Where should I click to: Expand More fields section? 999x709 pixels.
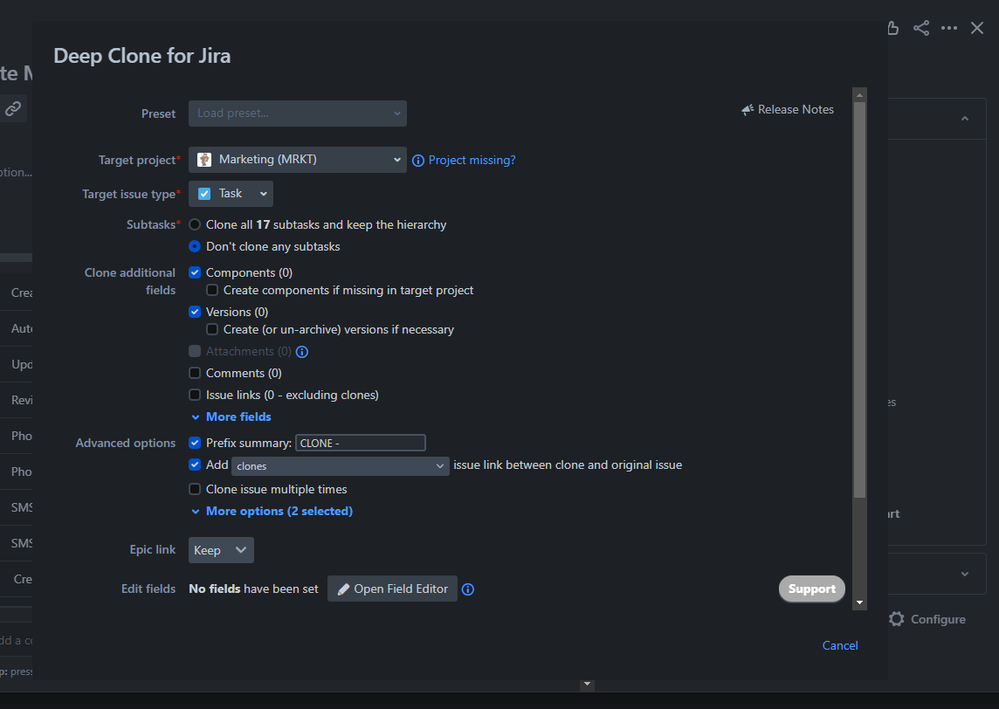coord(231,417)
